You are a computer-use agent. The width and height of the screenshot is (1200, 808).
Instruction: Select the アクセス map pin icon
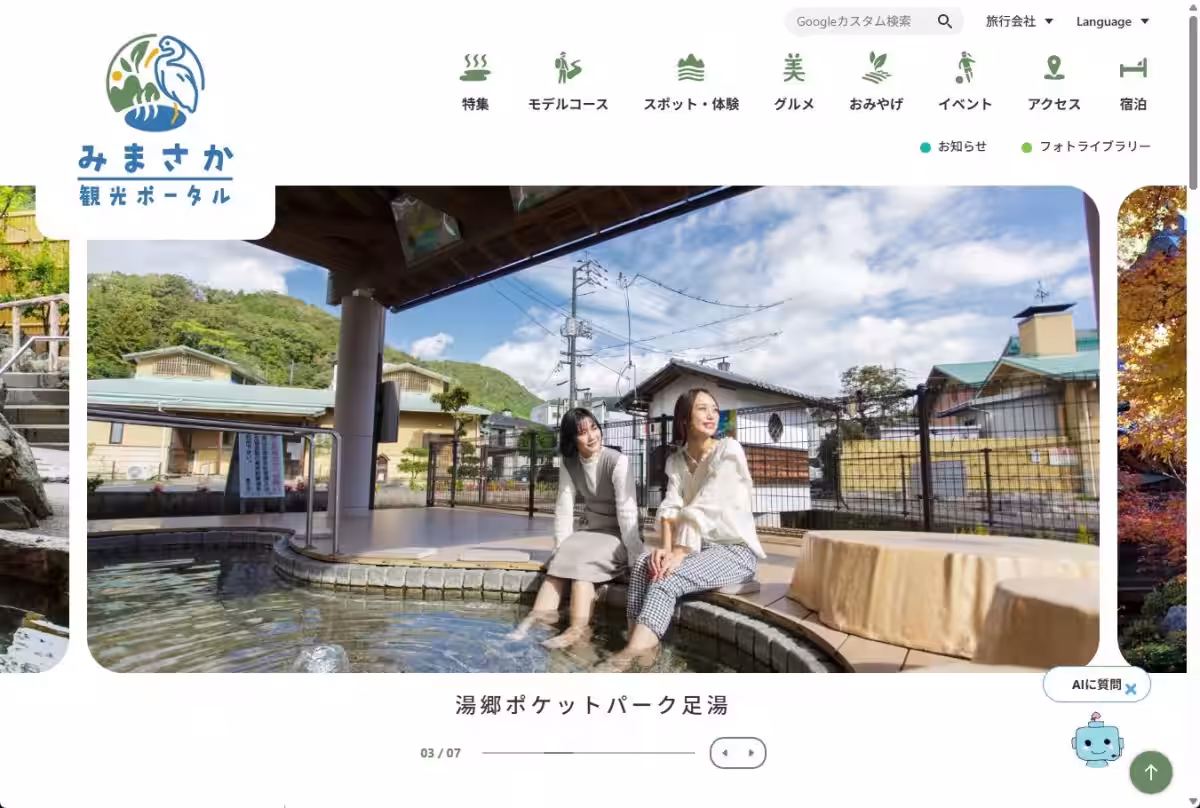point(1054,68)
